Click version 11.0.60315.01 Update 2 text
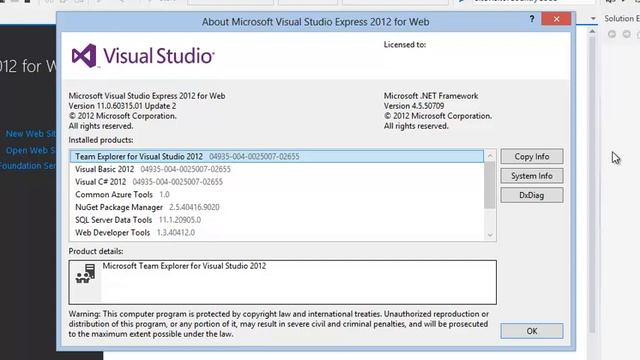 (122, 106)
